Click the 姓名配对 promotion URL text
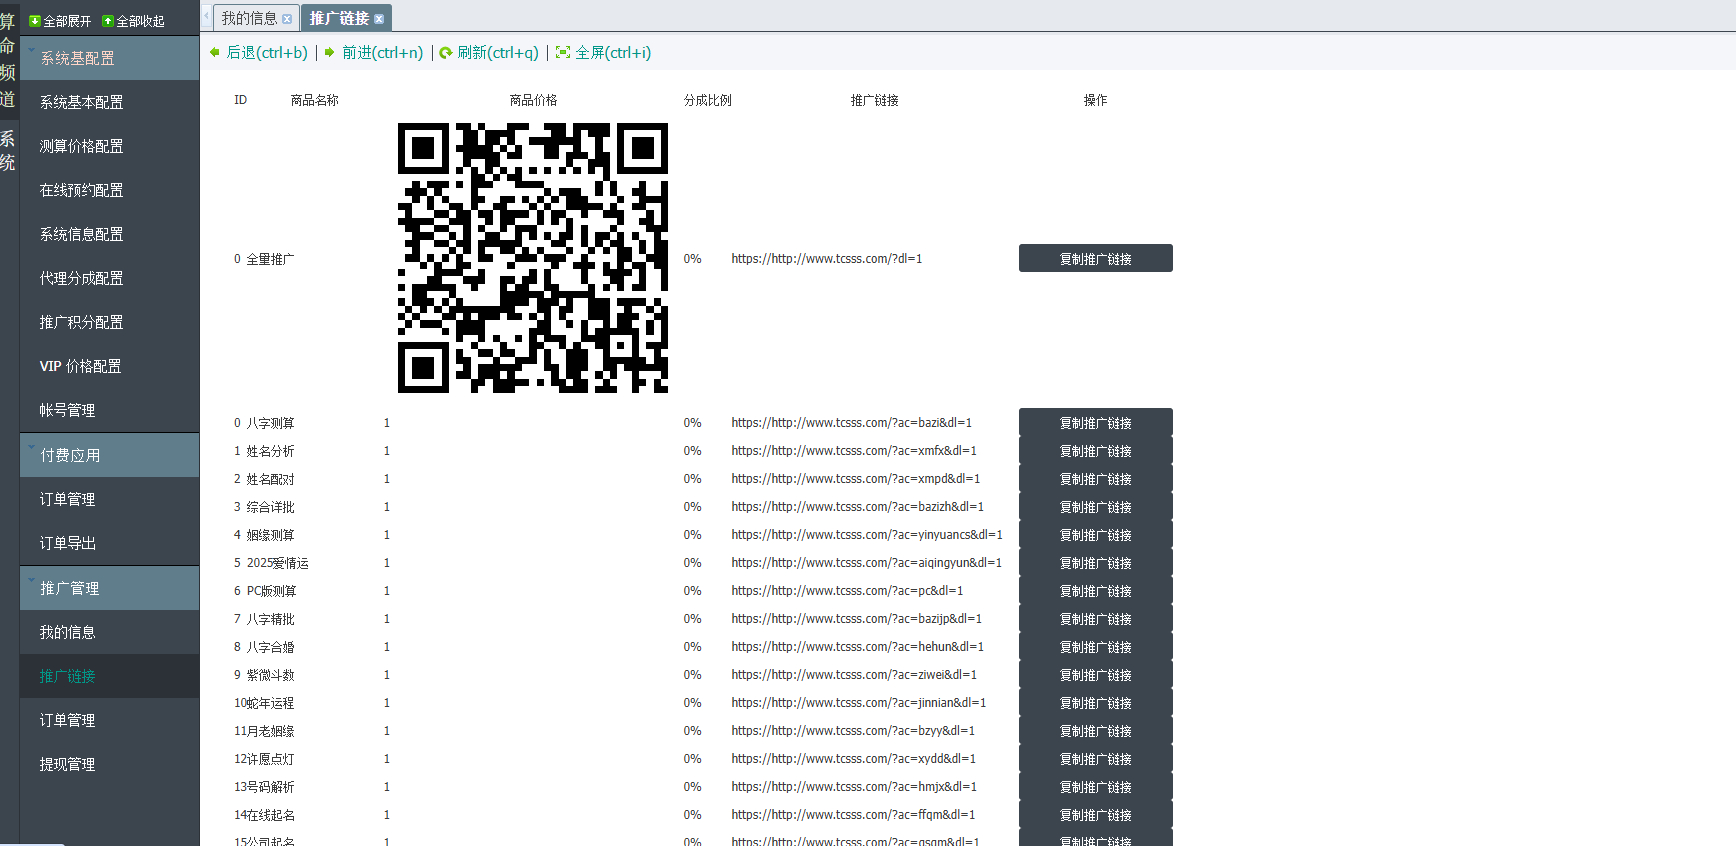1736x846 pixels. pos(855,479)
